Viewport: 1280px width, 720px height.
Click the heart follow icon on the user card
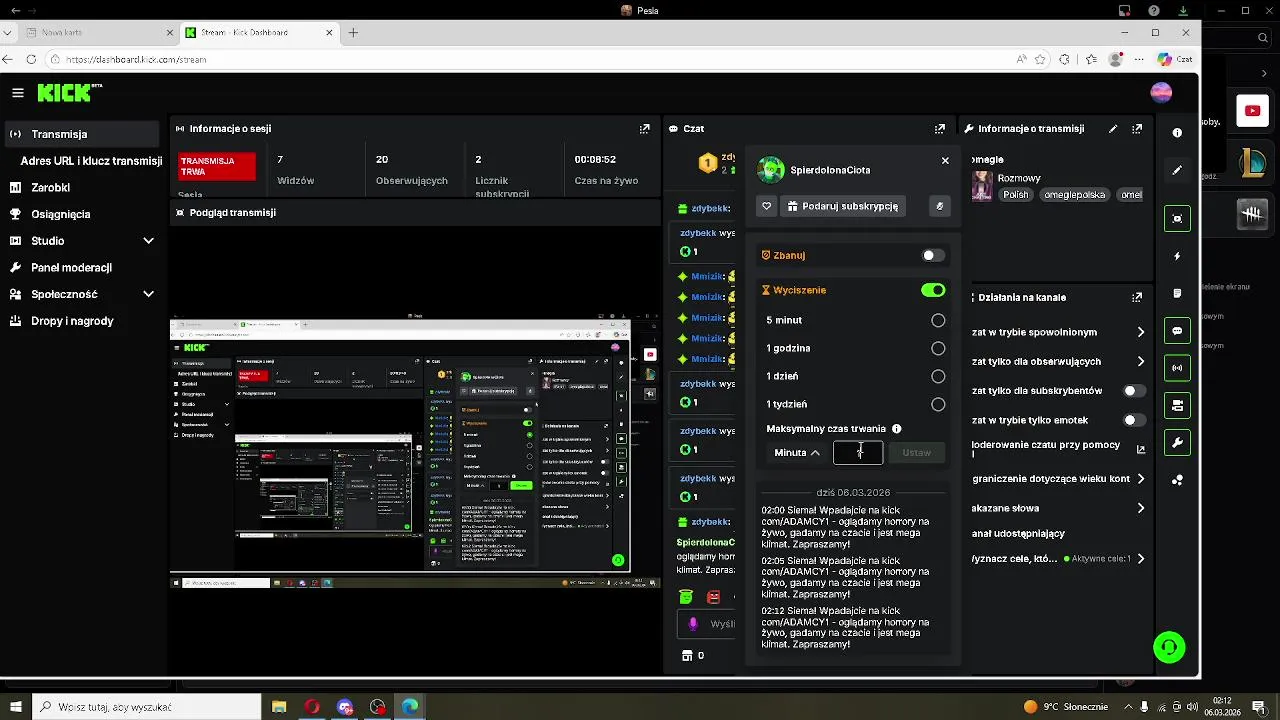click(767, 206)
